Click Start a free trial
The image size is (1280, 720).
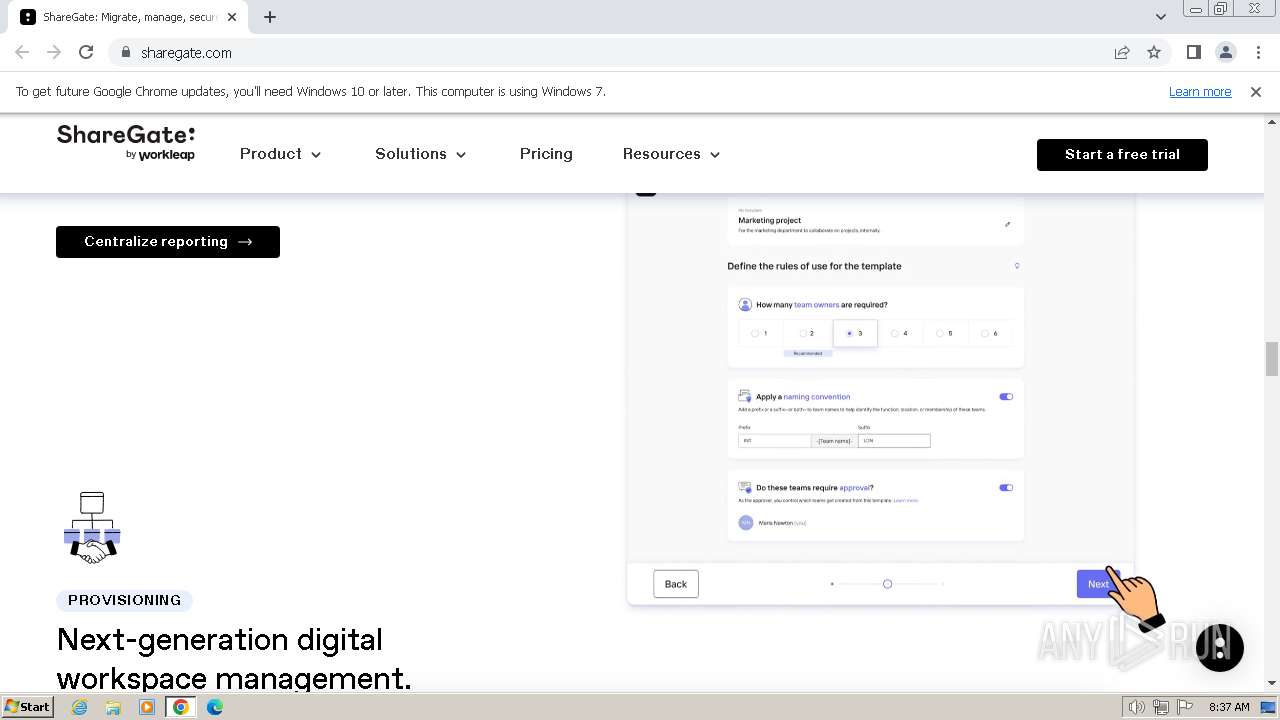1122,154
